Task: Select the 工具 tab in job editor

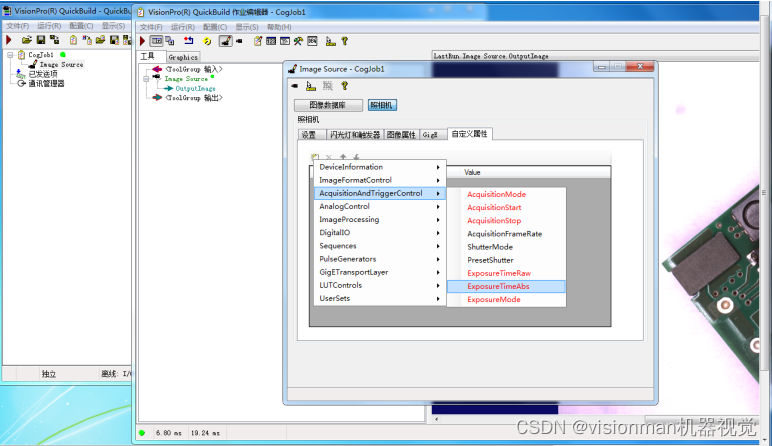Action: pyautogui.click(x=150, y=56)
